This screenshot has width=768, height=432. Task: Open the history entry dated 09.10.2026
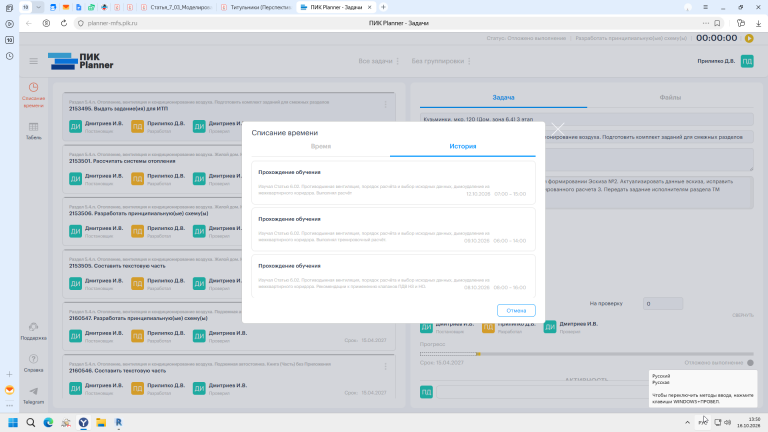coord(393,229)
